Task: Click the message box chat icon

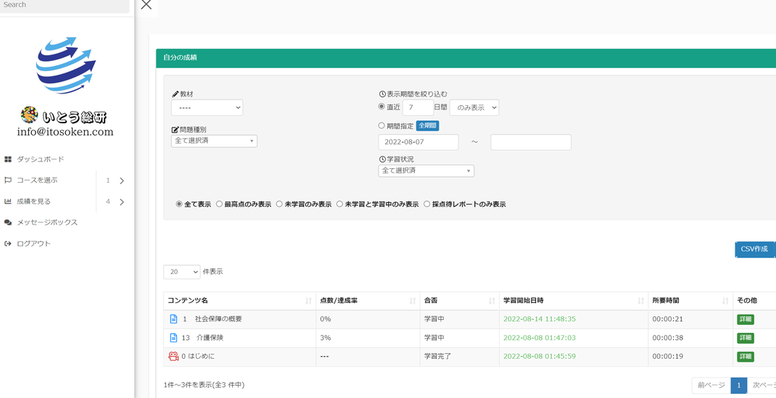Action: [x=7, y=222]
